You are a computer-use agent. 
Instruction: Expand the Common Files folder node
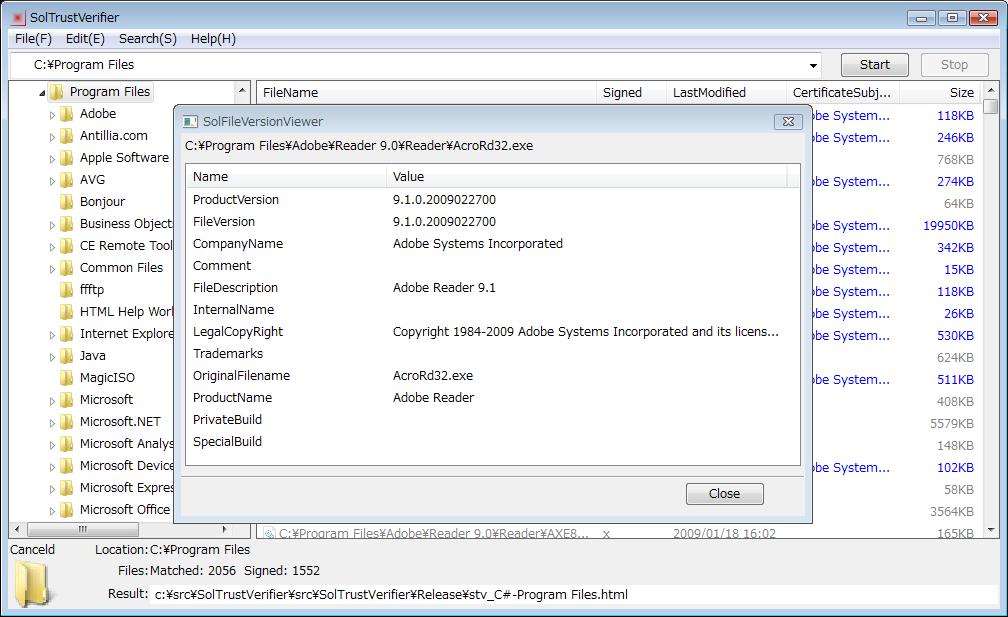(x=52, y=269)
